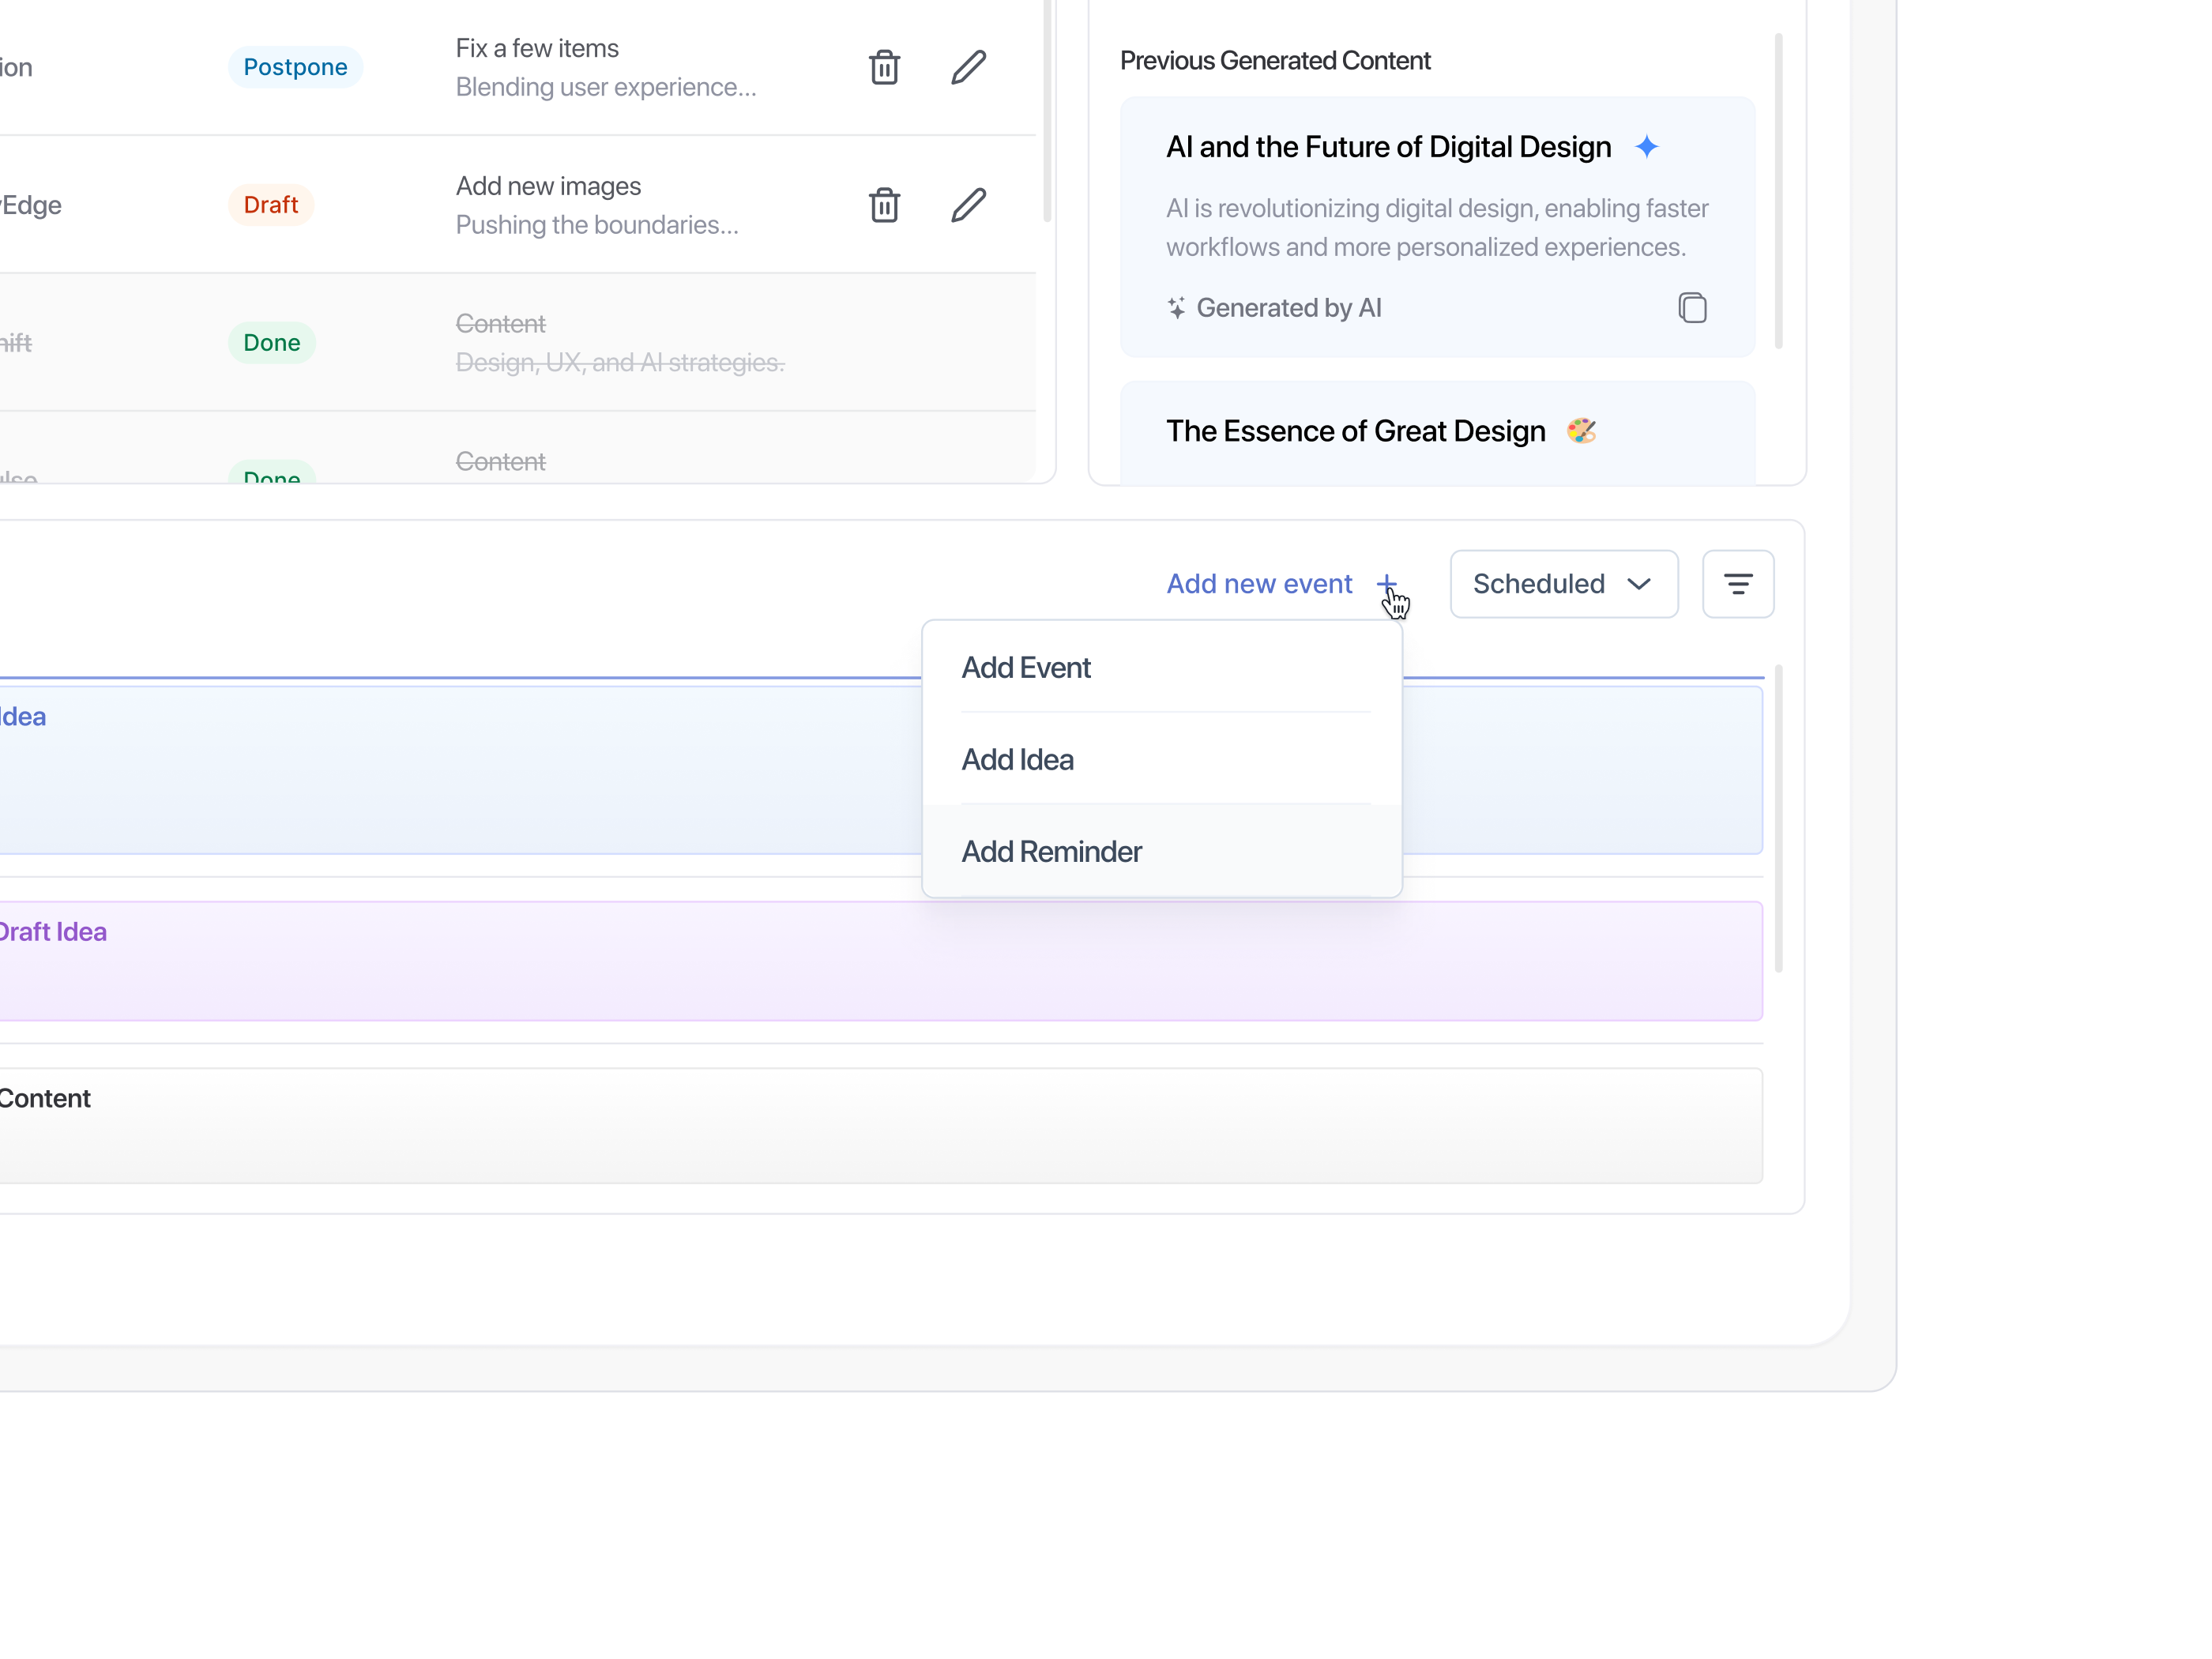Screen dimensions: 2212x1659
Task: Open the filter lines icon button
Action: tap(1738, 584)
